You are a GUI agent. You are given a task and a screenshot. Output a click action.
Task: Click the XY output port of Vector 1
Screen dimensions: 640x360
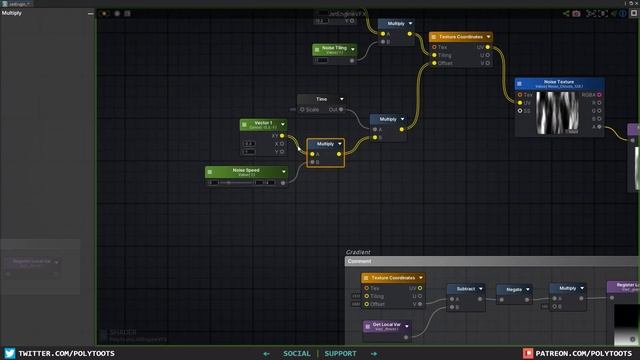pos(282,136)
